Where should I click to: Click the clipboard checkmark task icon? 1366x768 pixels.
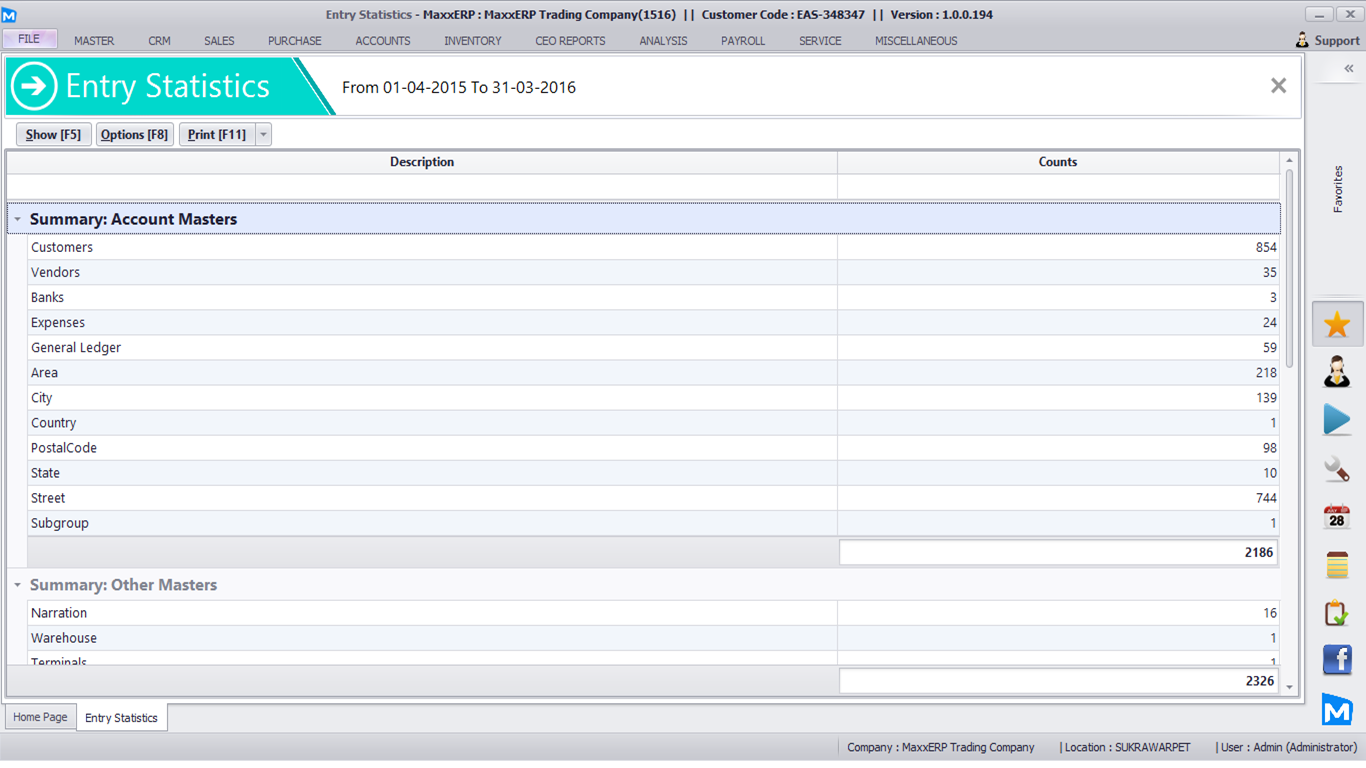click(x=1337, y=613)
